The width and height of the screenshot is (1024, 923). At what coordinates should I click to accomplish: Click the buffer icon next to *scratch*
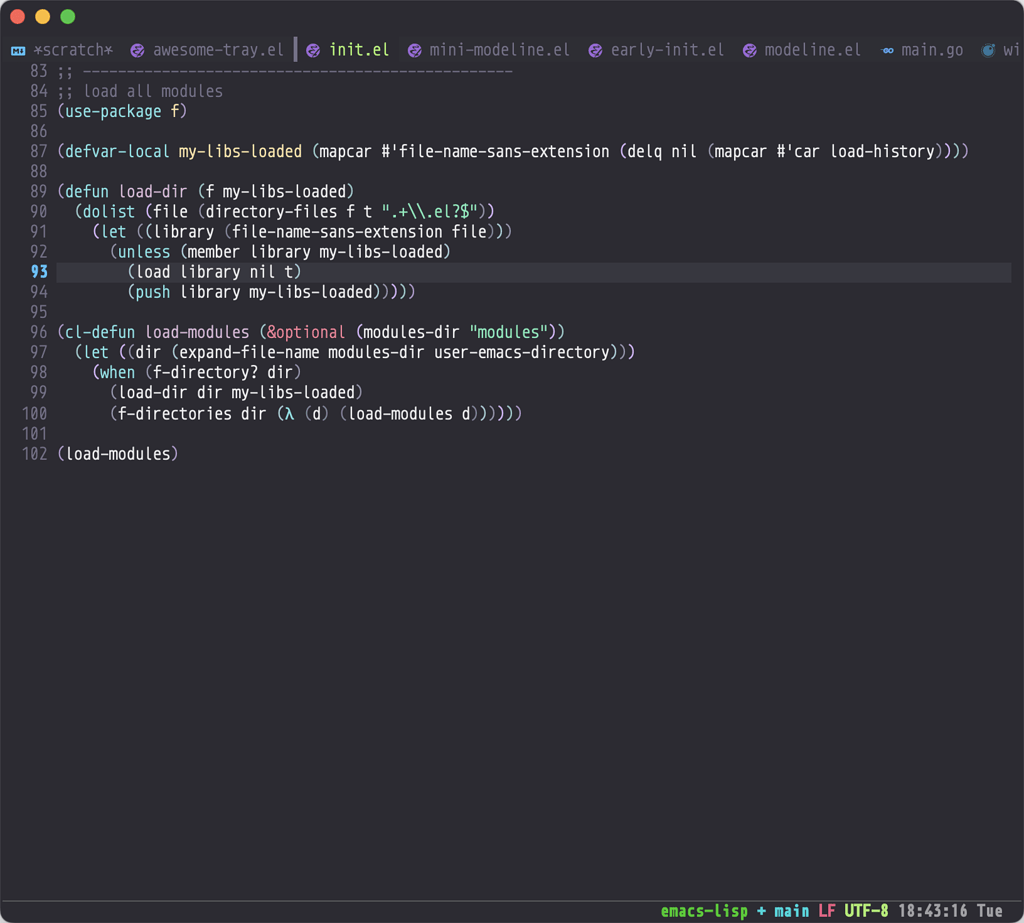(x=16, y=48)
